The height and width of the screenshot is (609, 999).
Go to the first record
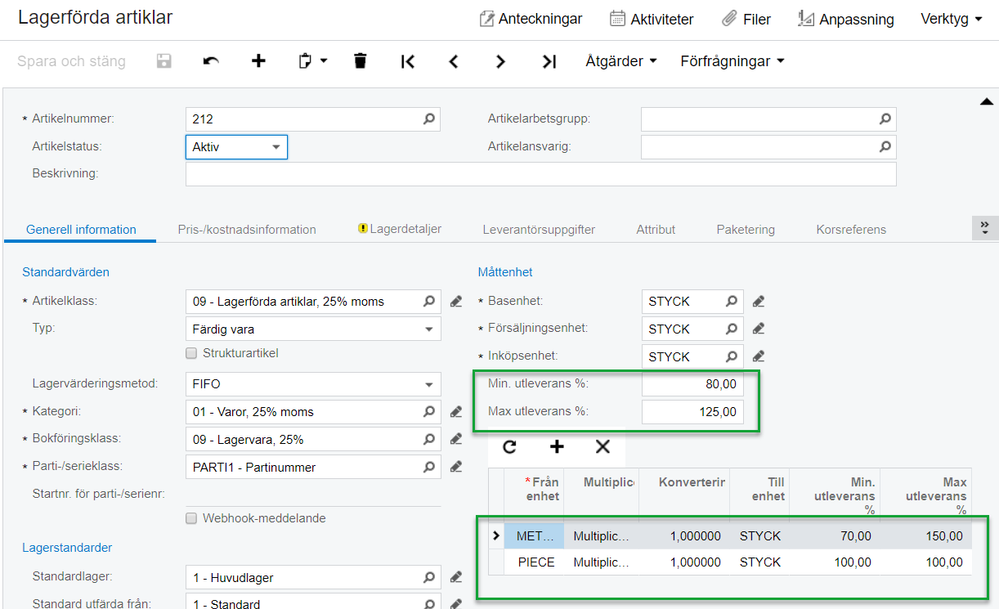[407, 61]
